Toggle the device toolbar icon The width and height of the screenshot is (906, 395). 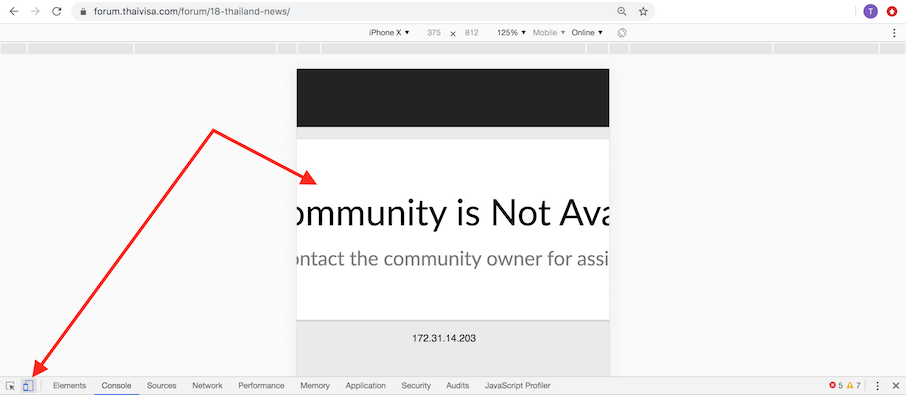(28, 386)
